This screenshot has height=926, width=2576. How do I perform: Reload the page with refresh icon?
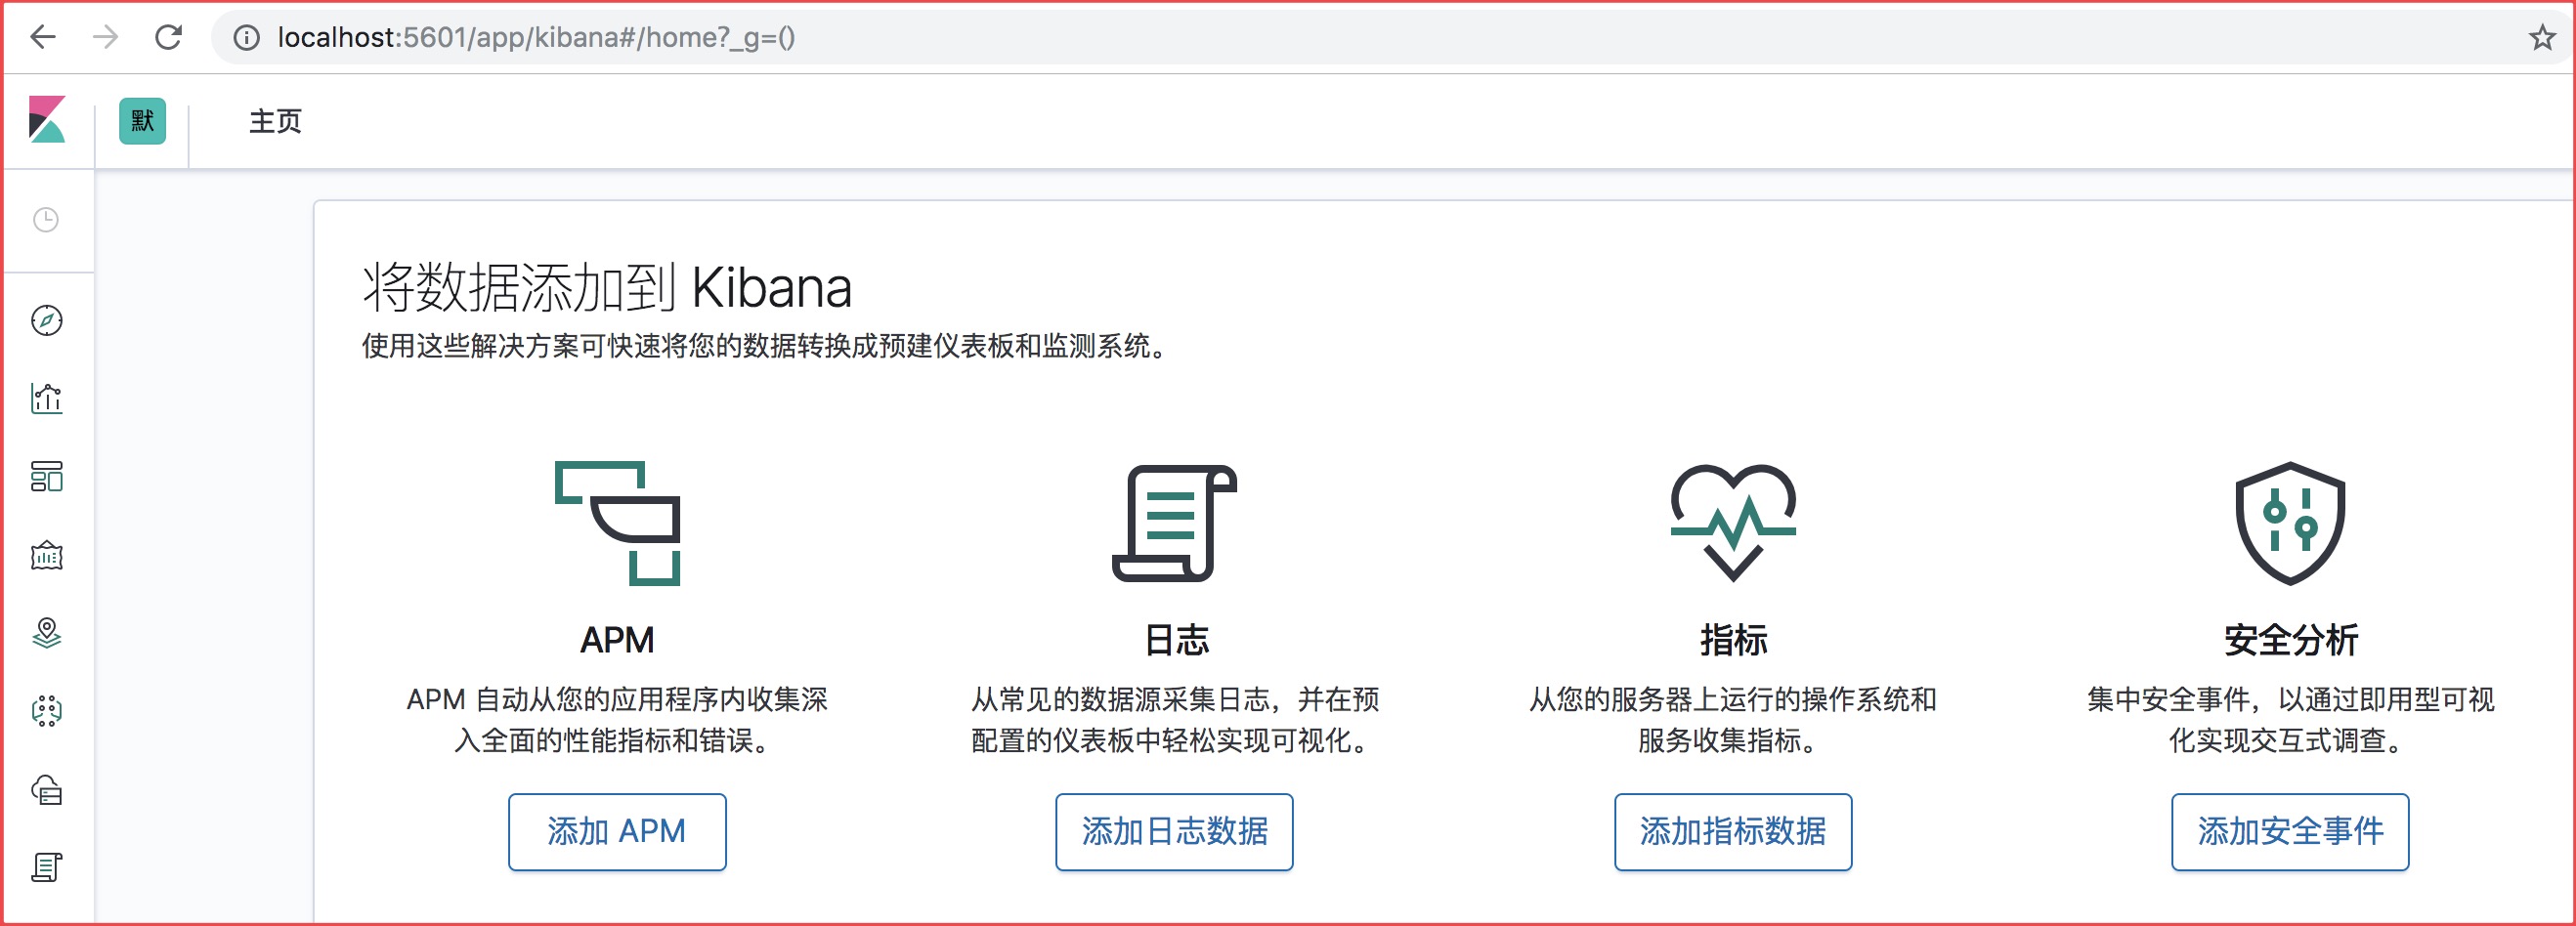click(x=168, y=38)
